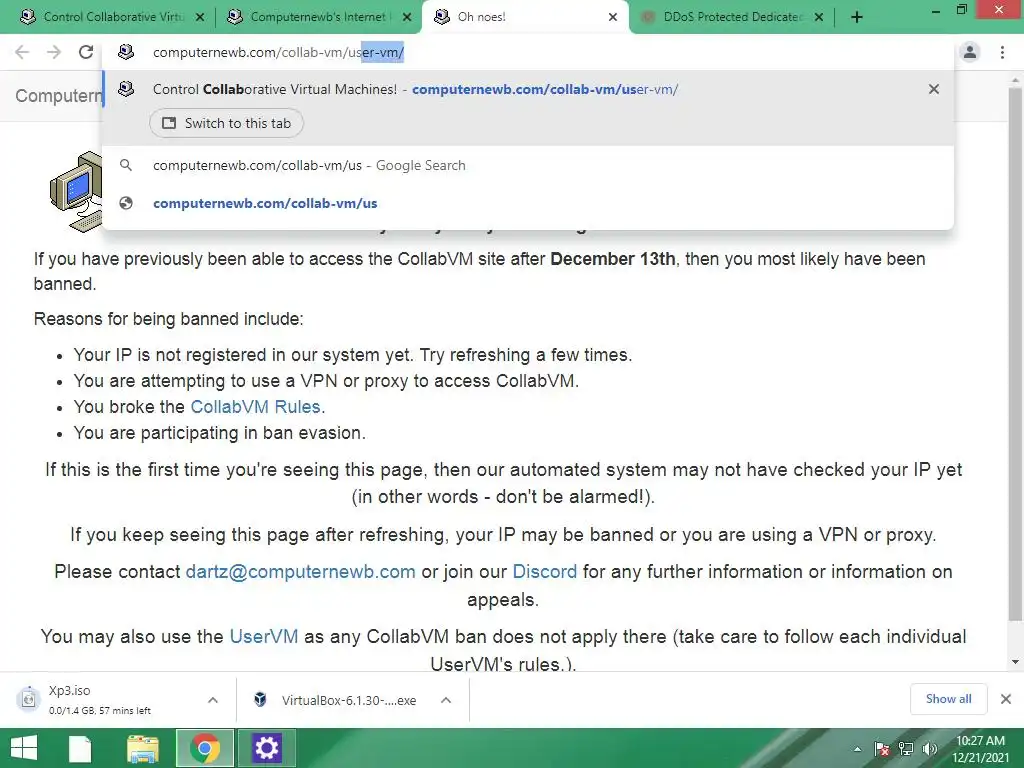Click the highlighted Control Collaborative Virtual Machines suggestion

pos(528,108)
